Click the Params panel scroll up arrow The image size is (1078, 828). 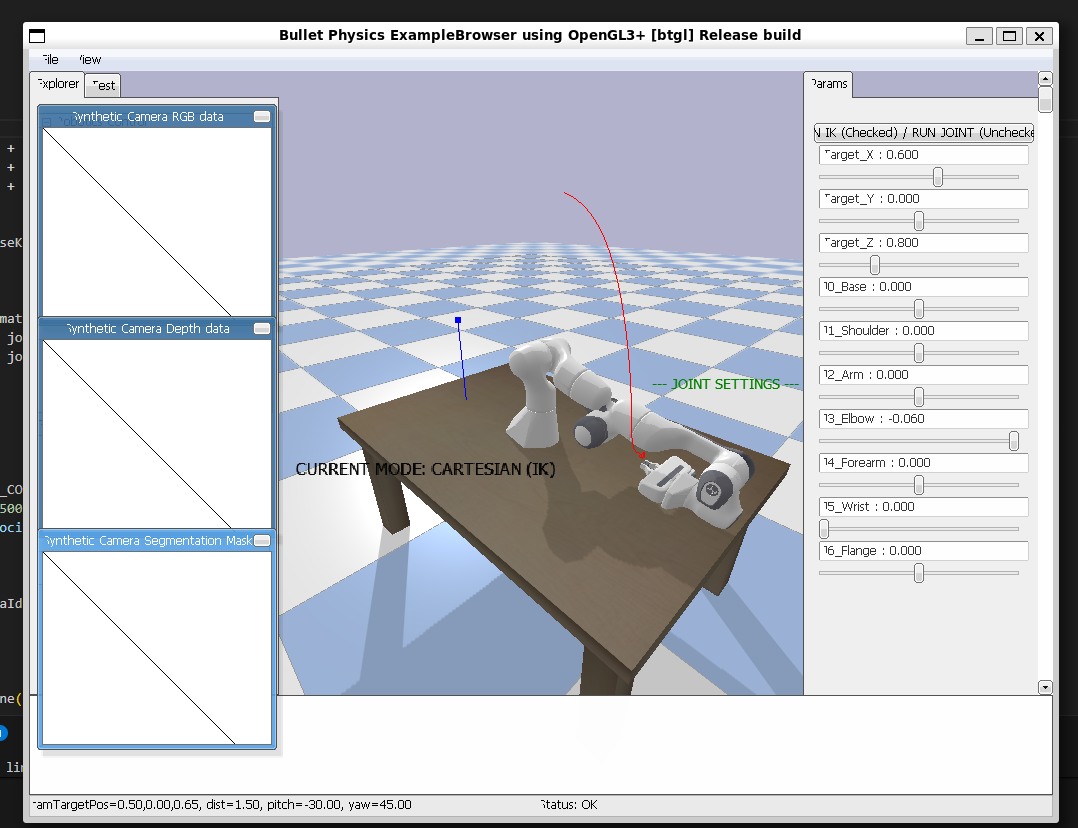click(x=1045, y=78)
